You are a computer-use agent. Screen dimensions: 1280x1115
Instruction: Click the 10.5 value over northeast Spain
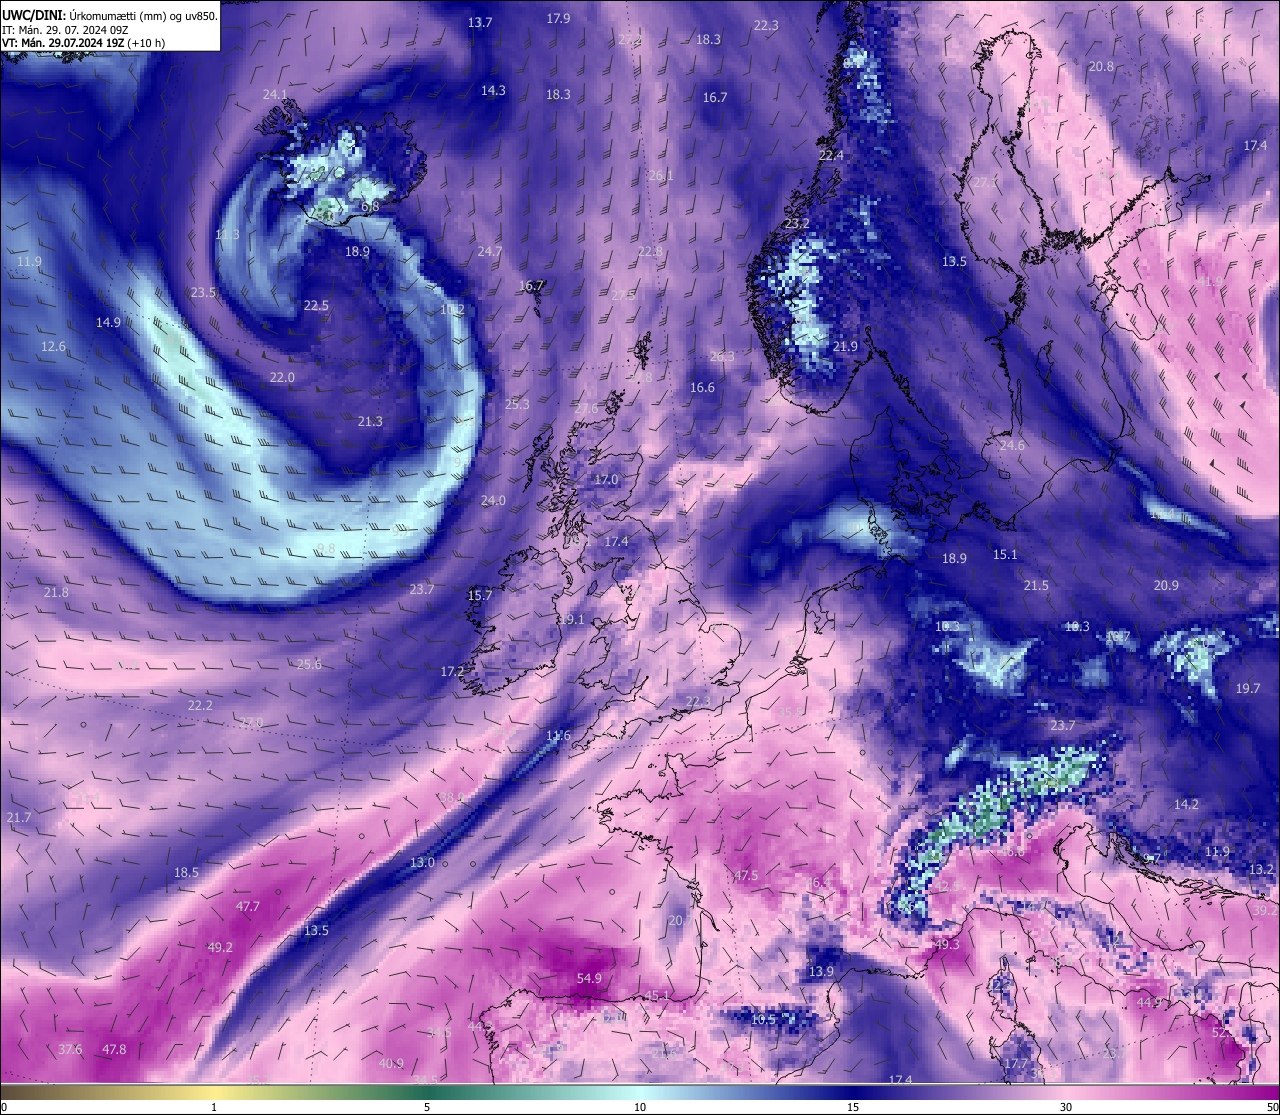point(763,1019)
